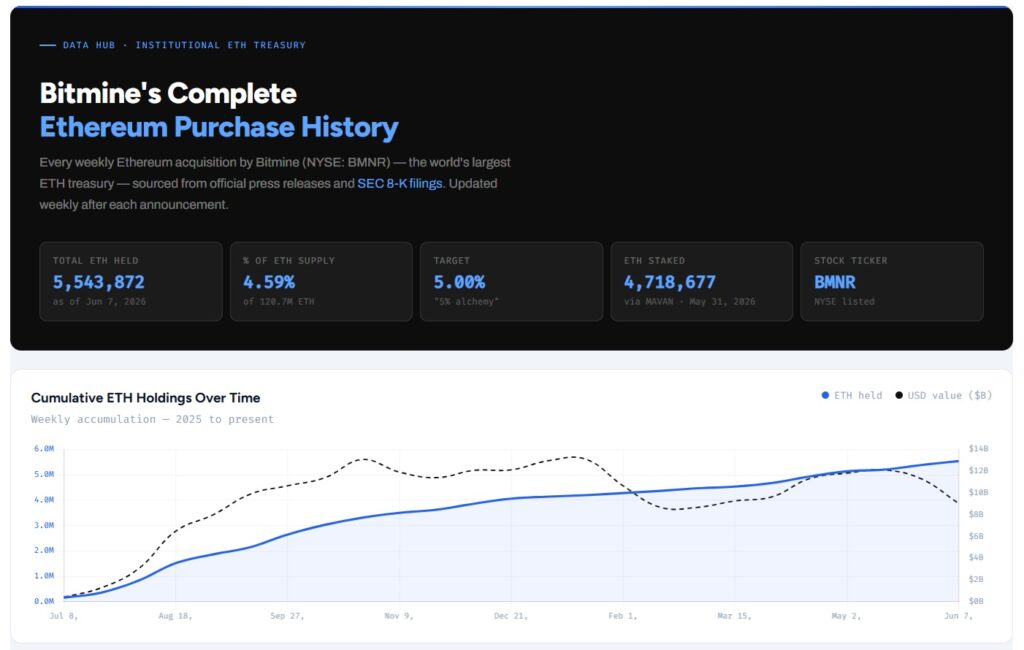The width and height of the screenshot is (1024, 650).
Task: Click the 'ETH STAKED' card label
Action: [654, 261]
